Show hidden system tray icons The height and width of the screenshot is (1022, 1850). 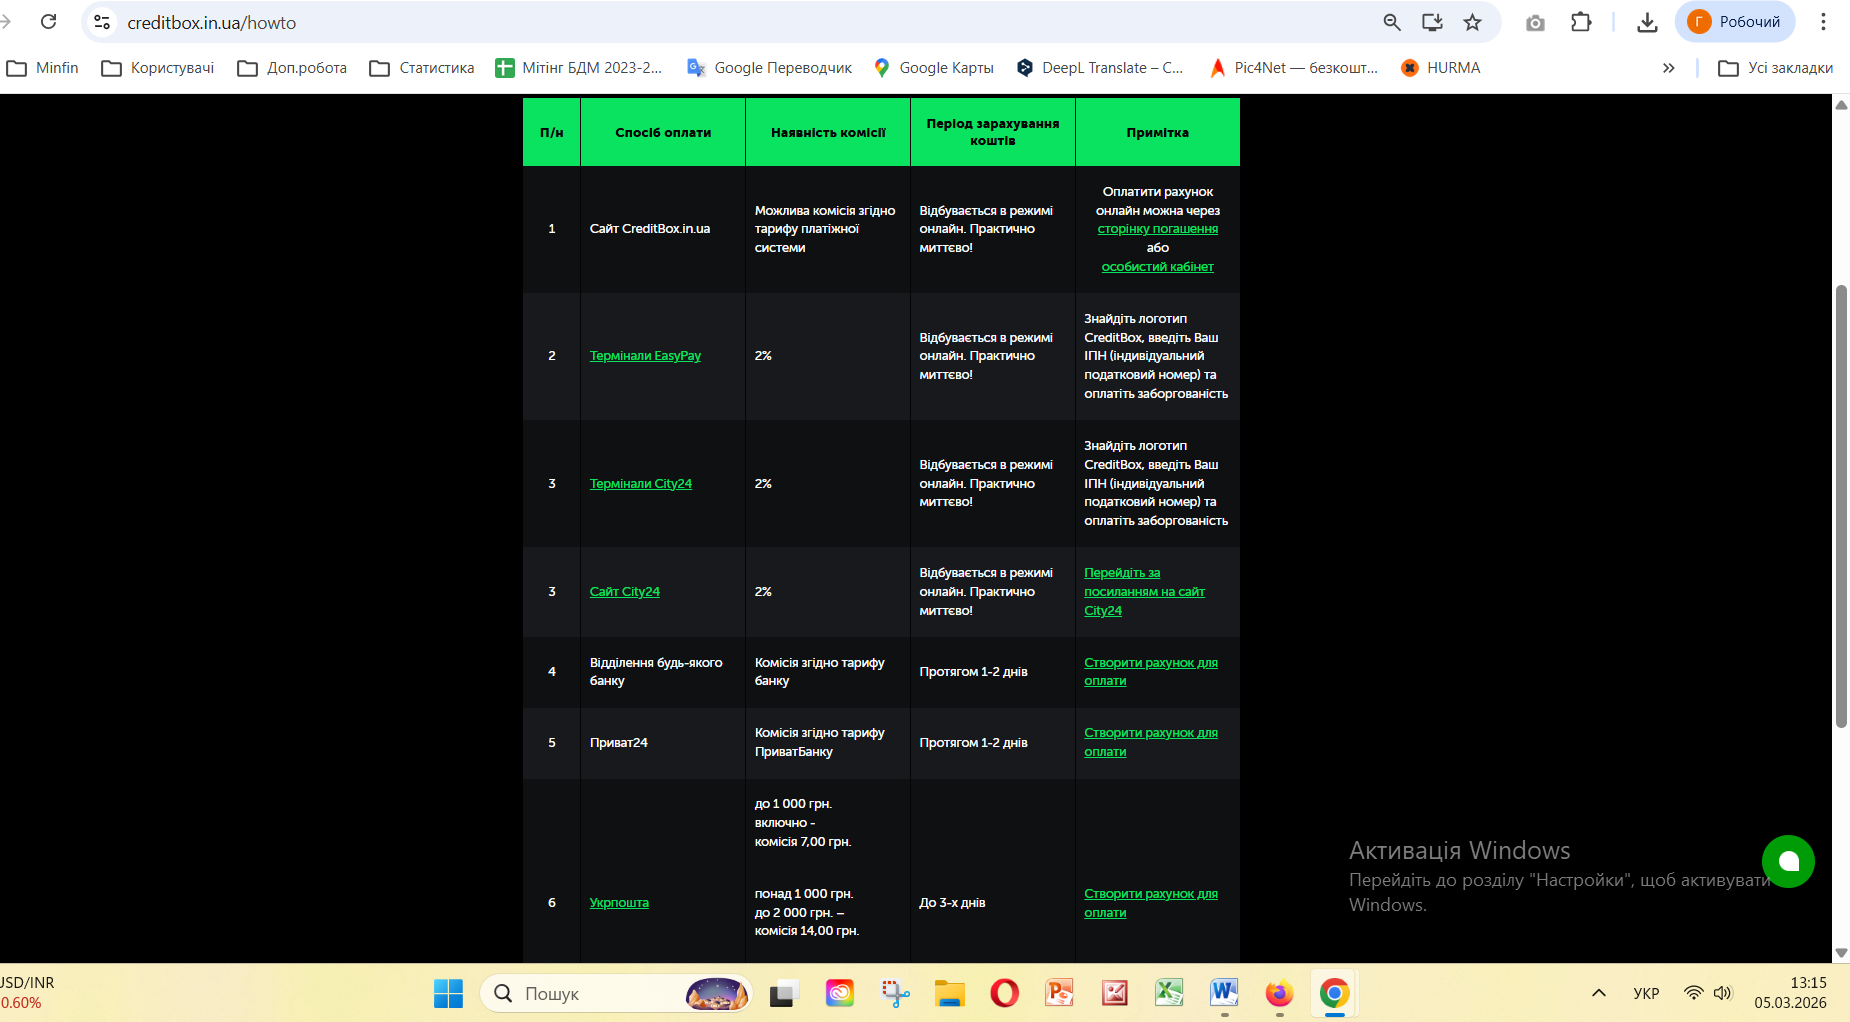pos(1599,993)
